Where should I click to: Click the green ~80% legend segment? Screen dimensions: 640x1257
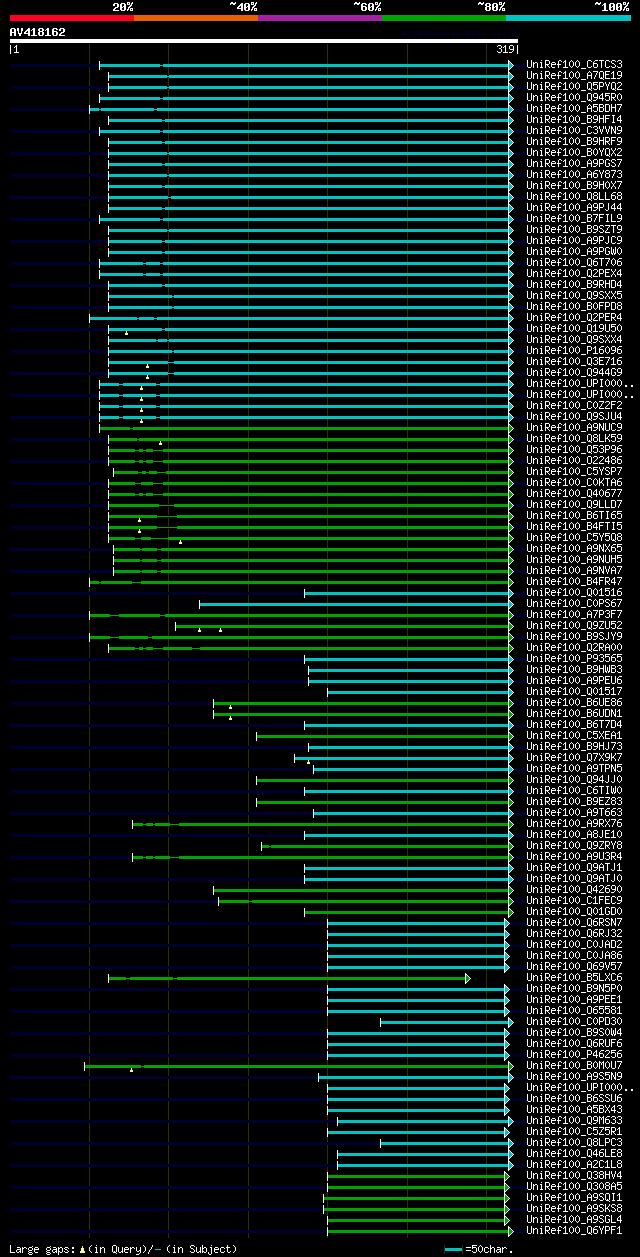[x=444, y=18]
